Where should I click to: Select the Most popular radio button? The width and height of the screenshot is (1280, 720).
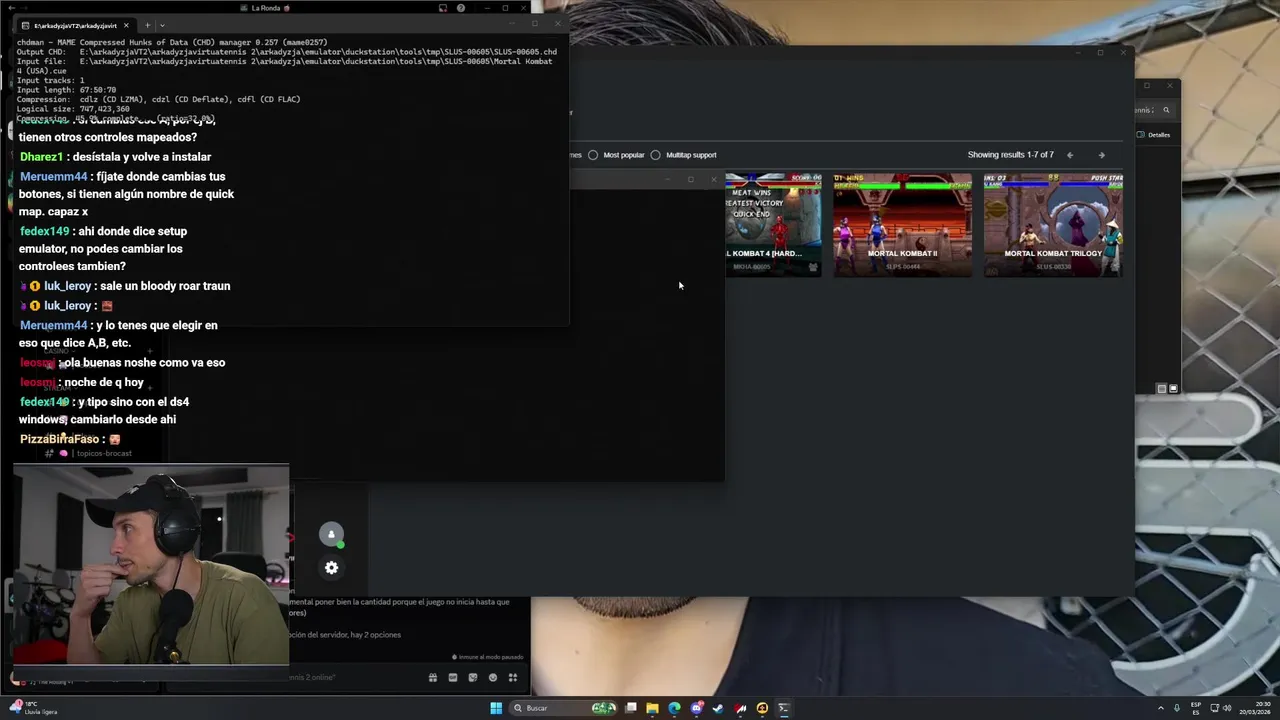pos(593,155)
